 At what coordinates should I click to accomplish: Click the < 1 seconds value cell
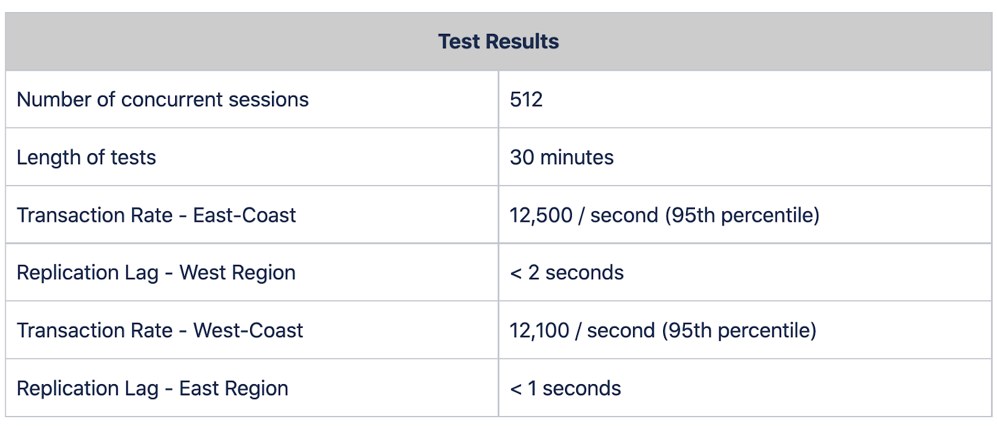click(x=565, y=388)
